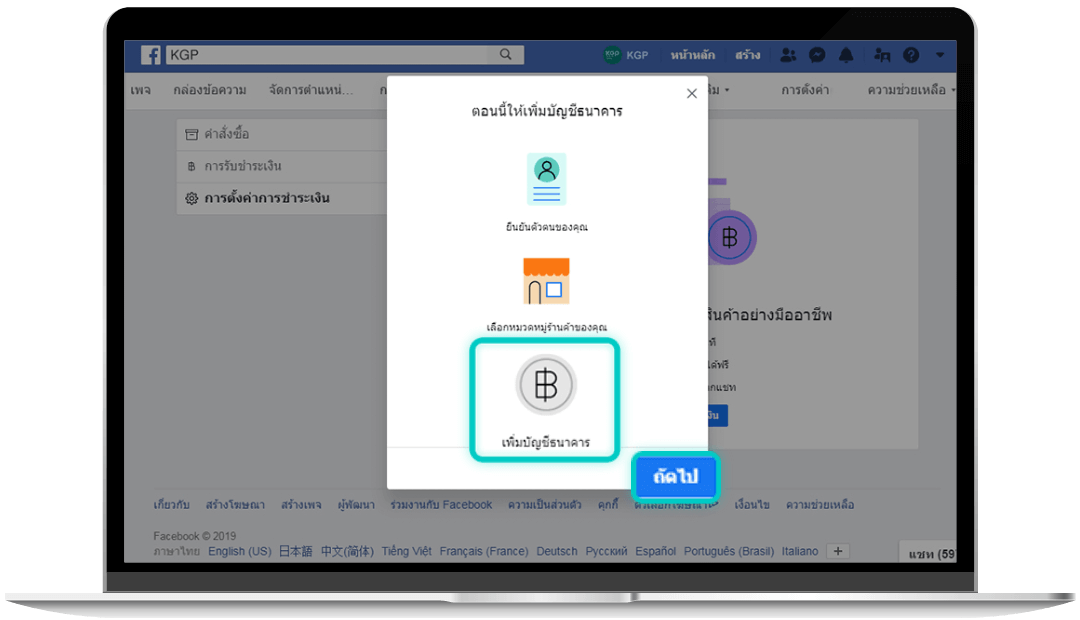The image size is (1080, 620).
Task: Click the Facebook logo icon
Action: [150, 55]
